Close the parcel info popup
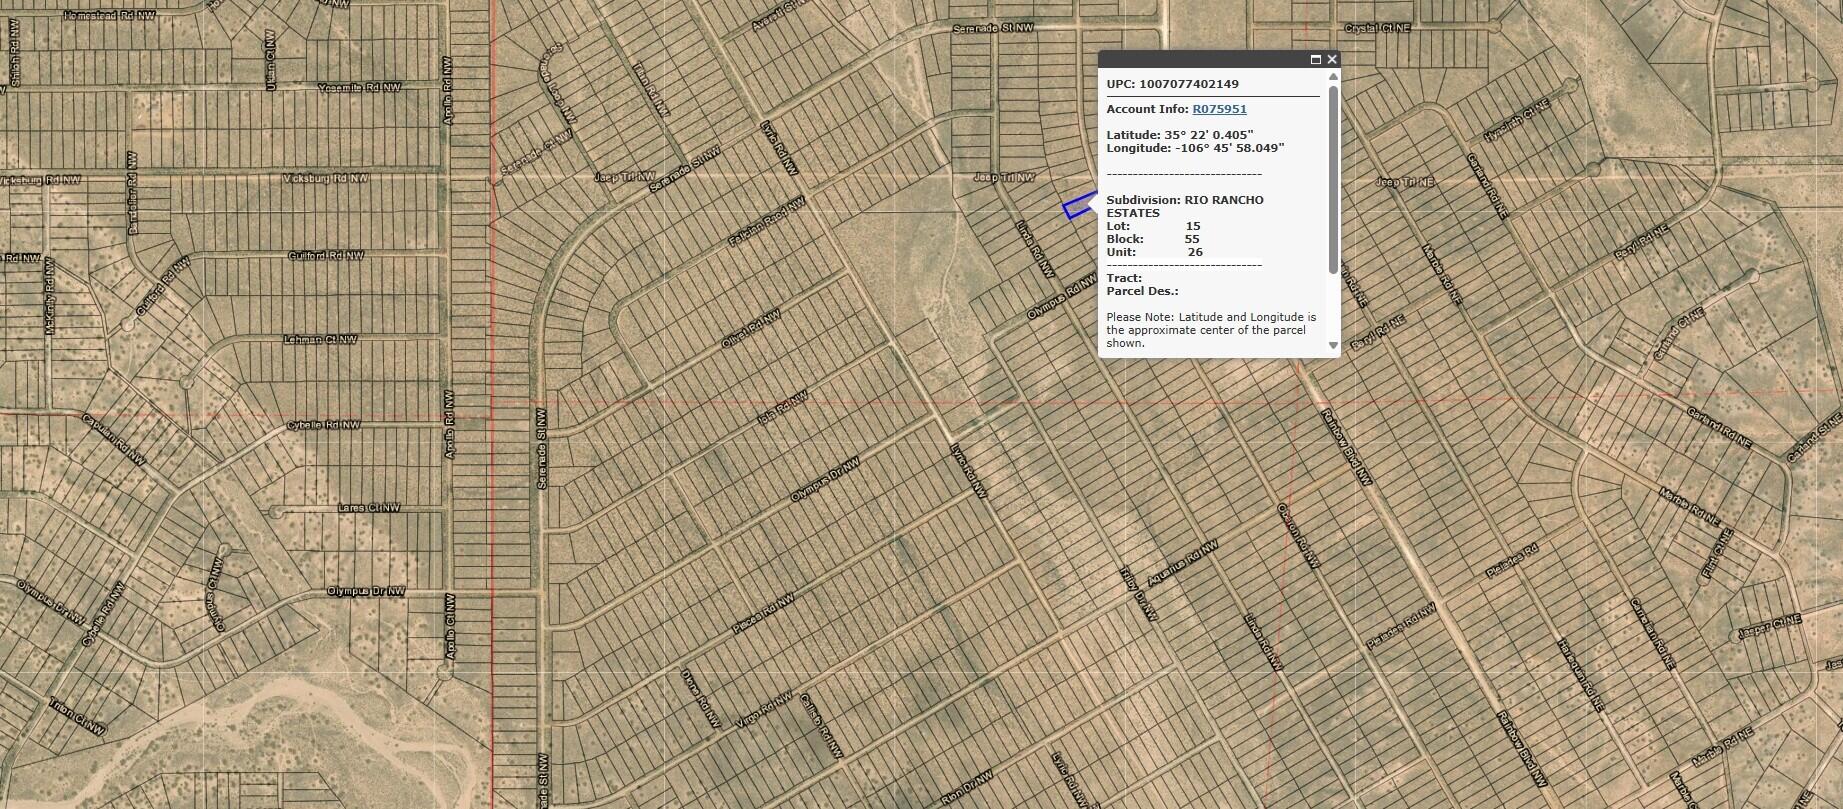The width and height of the screenshot is (1843, 809). pos(1332,60)
